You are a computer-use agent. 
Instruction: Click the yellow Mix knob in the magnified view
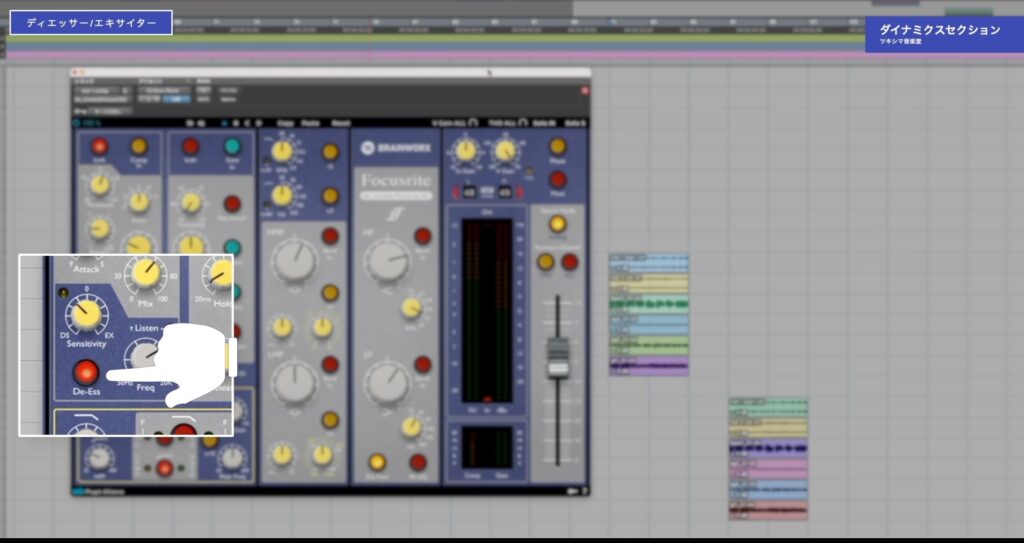pyautogui.click(x=146, y=272)
